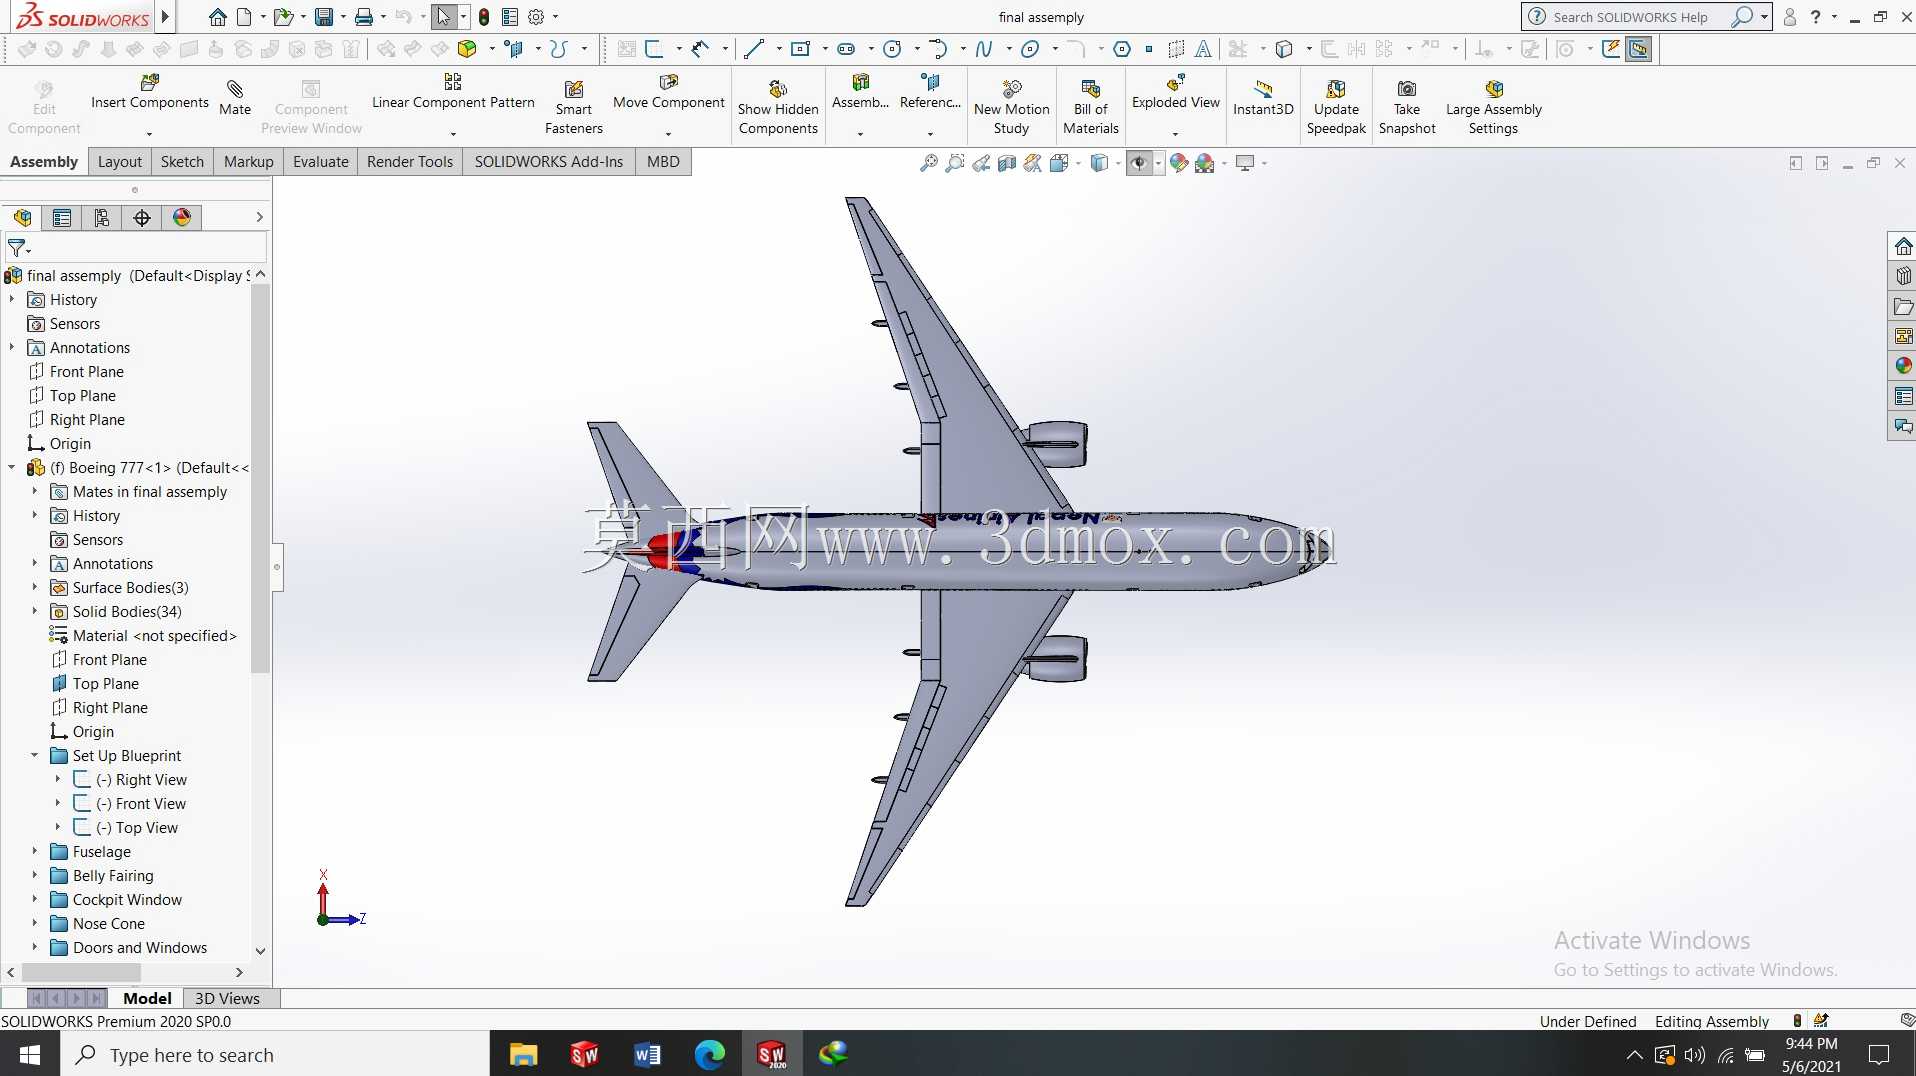Screen dimensions: 1916x1076
Task: Click the Update Speedpak tool
Action: (1336, 108)
